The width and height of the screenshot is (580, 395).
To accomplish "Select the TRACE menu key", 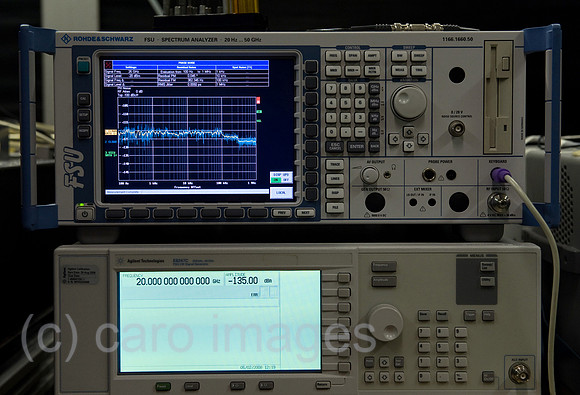I will point(335,164).
